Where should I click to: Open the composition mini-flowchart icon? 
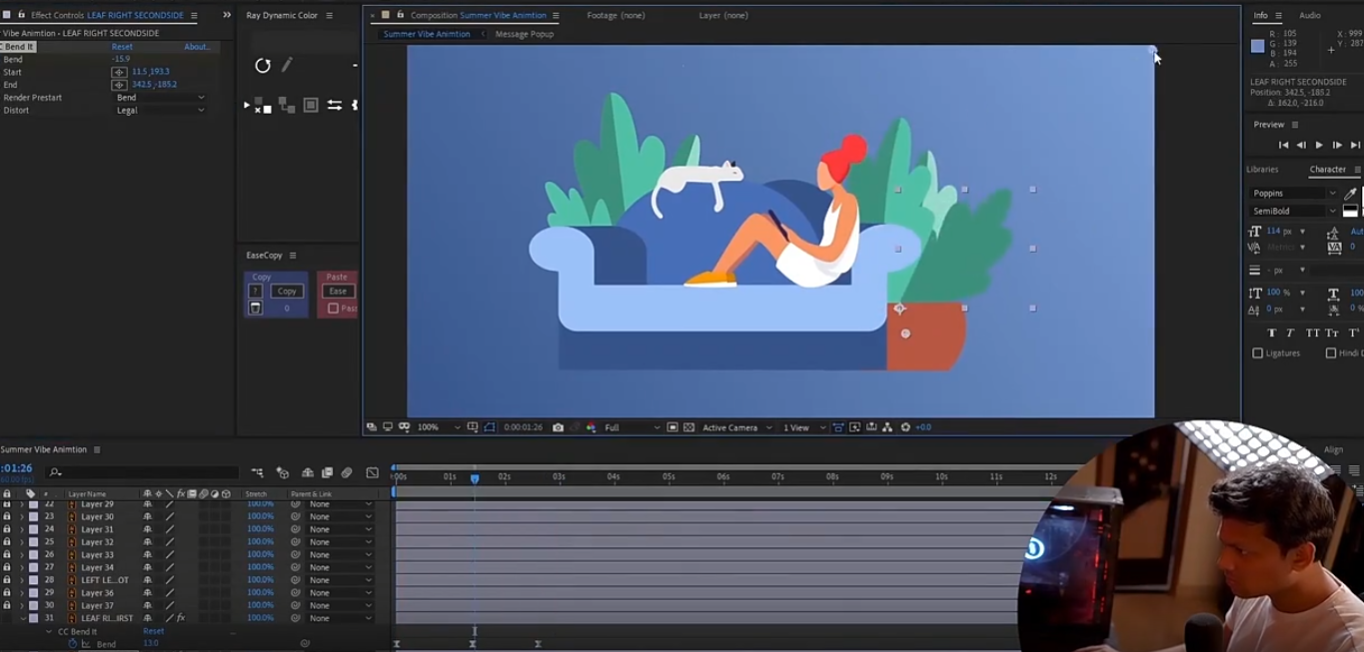tap(257, 473)
